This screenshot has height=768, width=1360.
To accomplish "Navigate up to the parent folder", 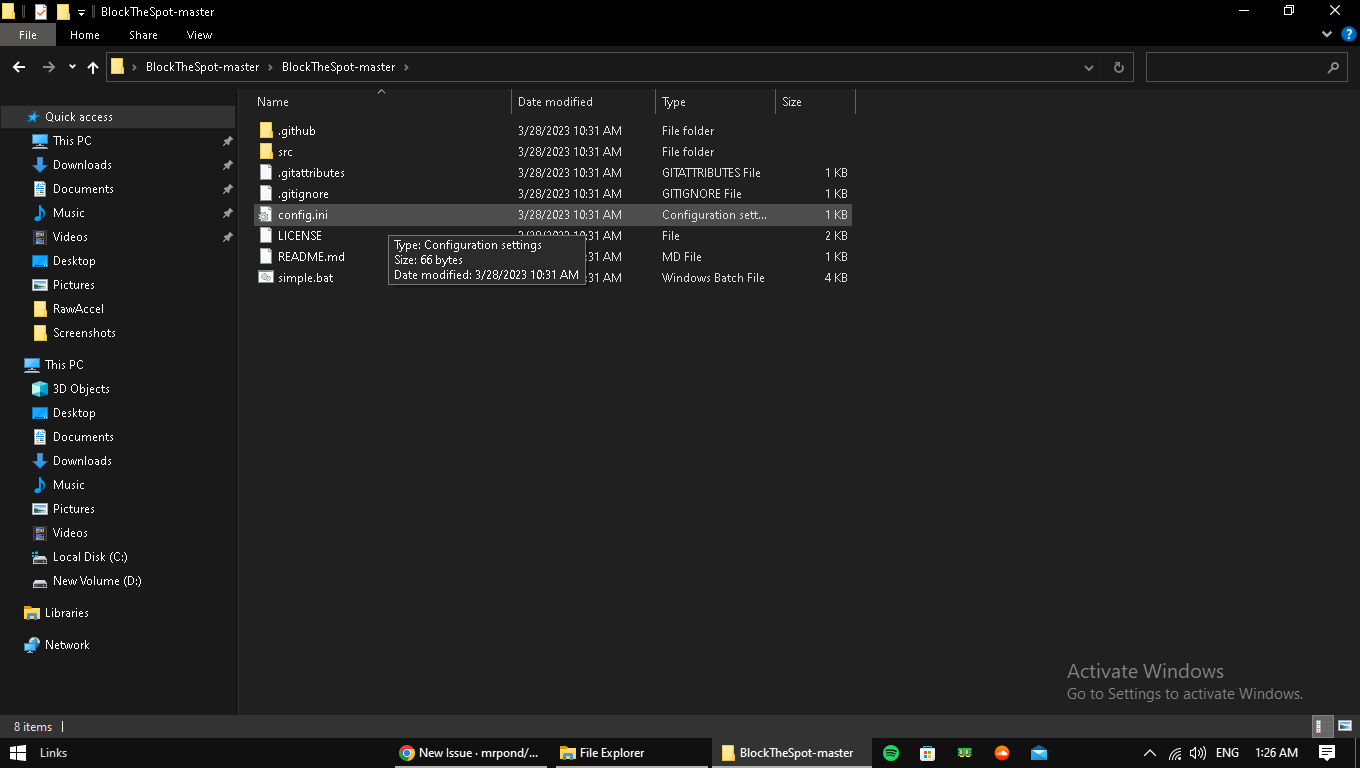I will 92,67.
